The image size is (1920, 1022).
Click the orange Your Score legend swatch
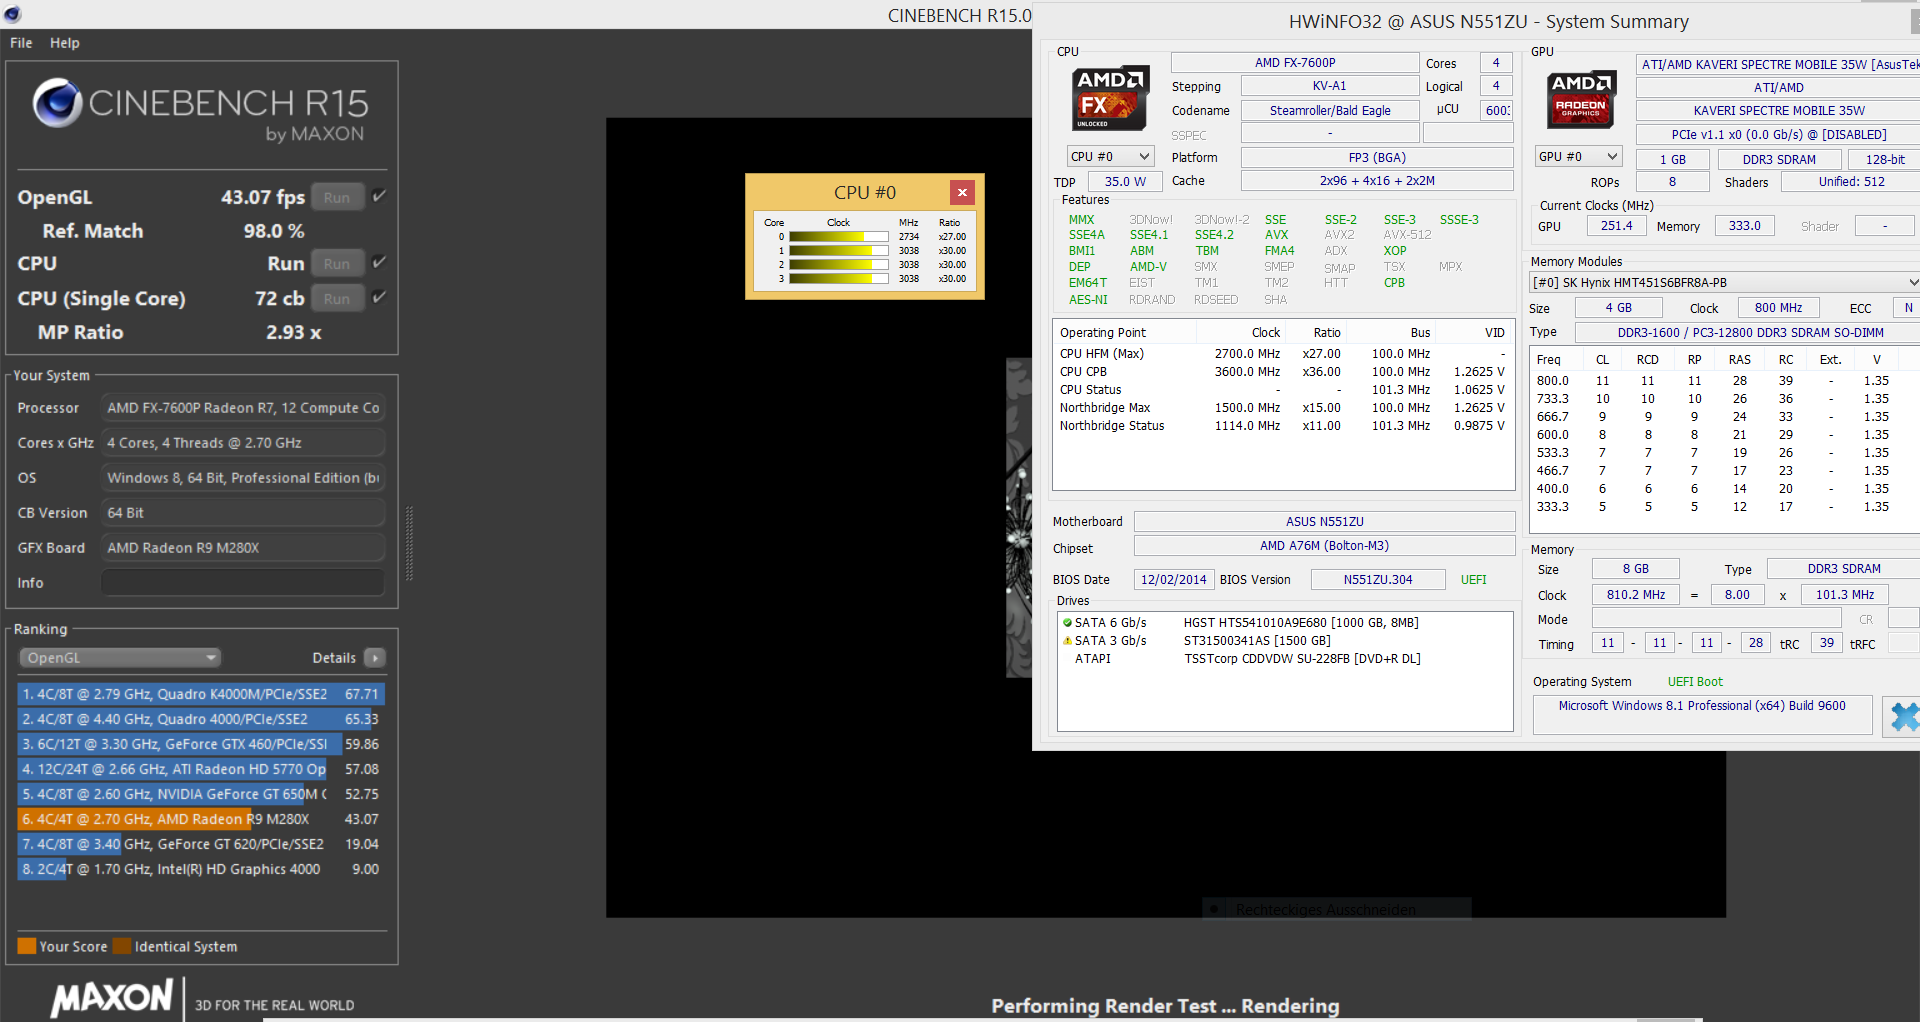pos(27,946)
